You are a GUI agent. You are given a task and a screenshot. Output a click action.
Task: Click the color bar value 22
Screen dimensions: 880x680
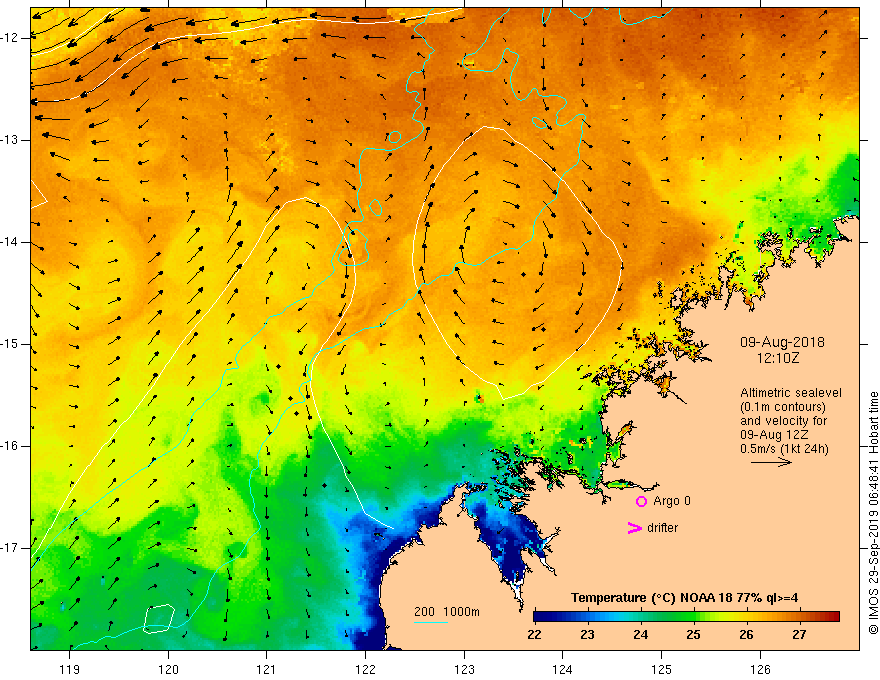click(534, 635)
